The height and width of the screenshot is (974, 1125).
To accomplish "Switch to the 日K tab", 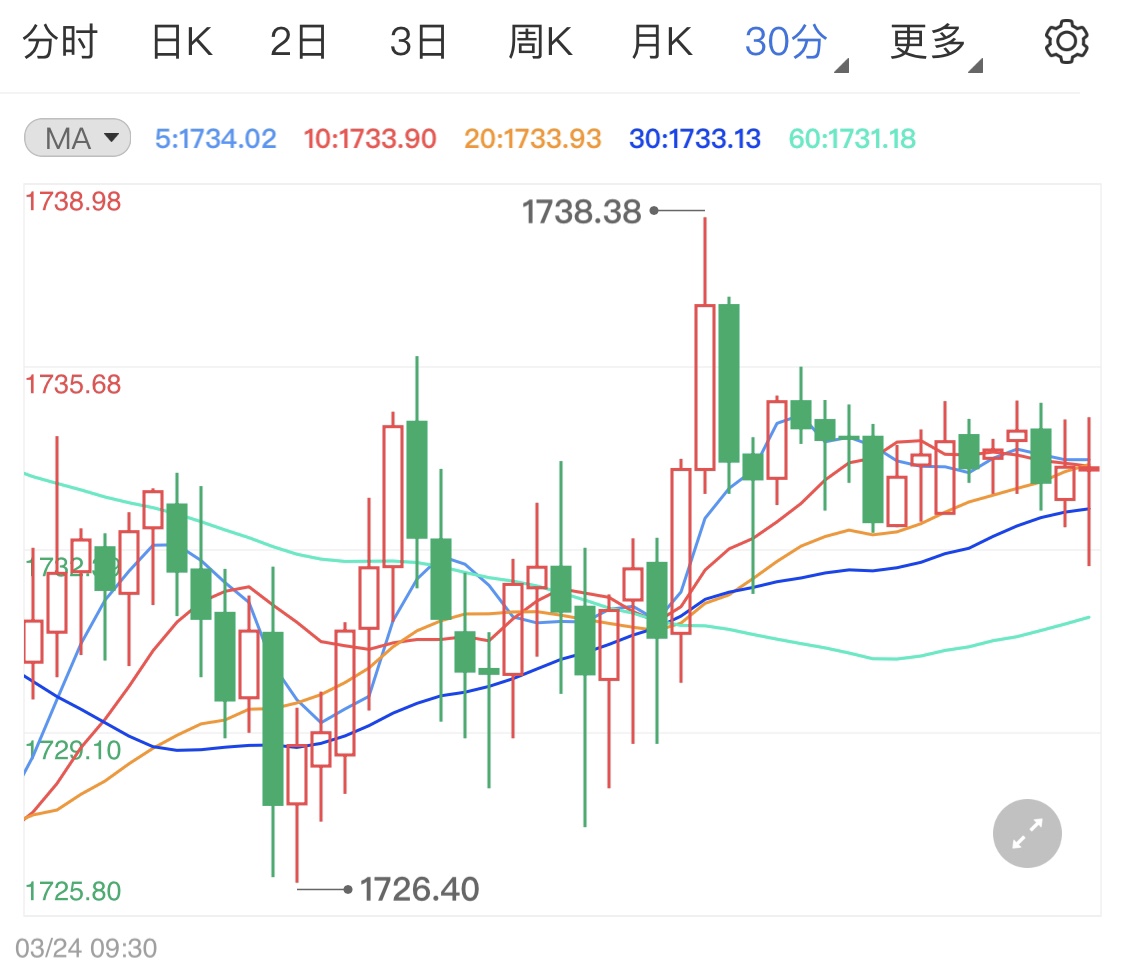I will 182,42.
